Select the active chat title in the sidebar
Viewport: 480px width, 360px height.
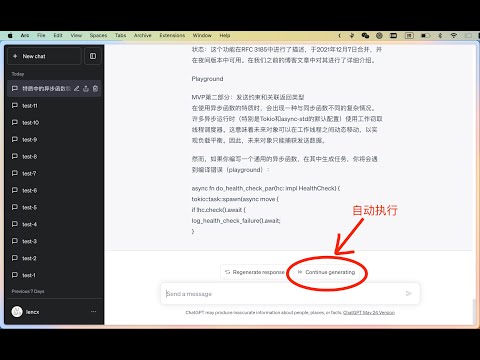[x=46, y=88]
